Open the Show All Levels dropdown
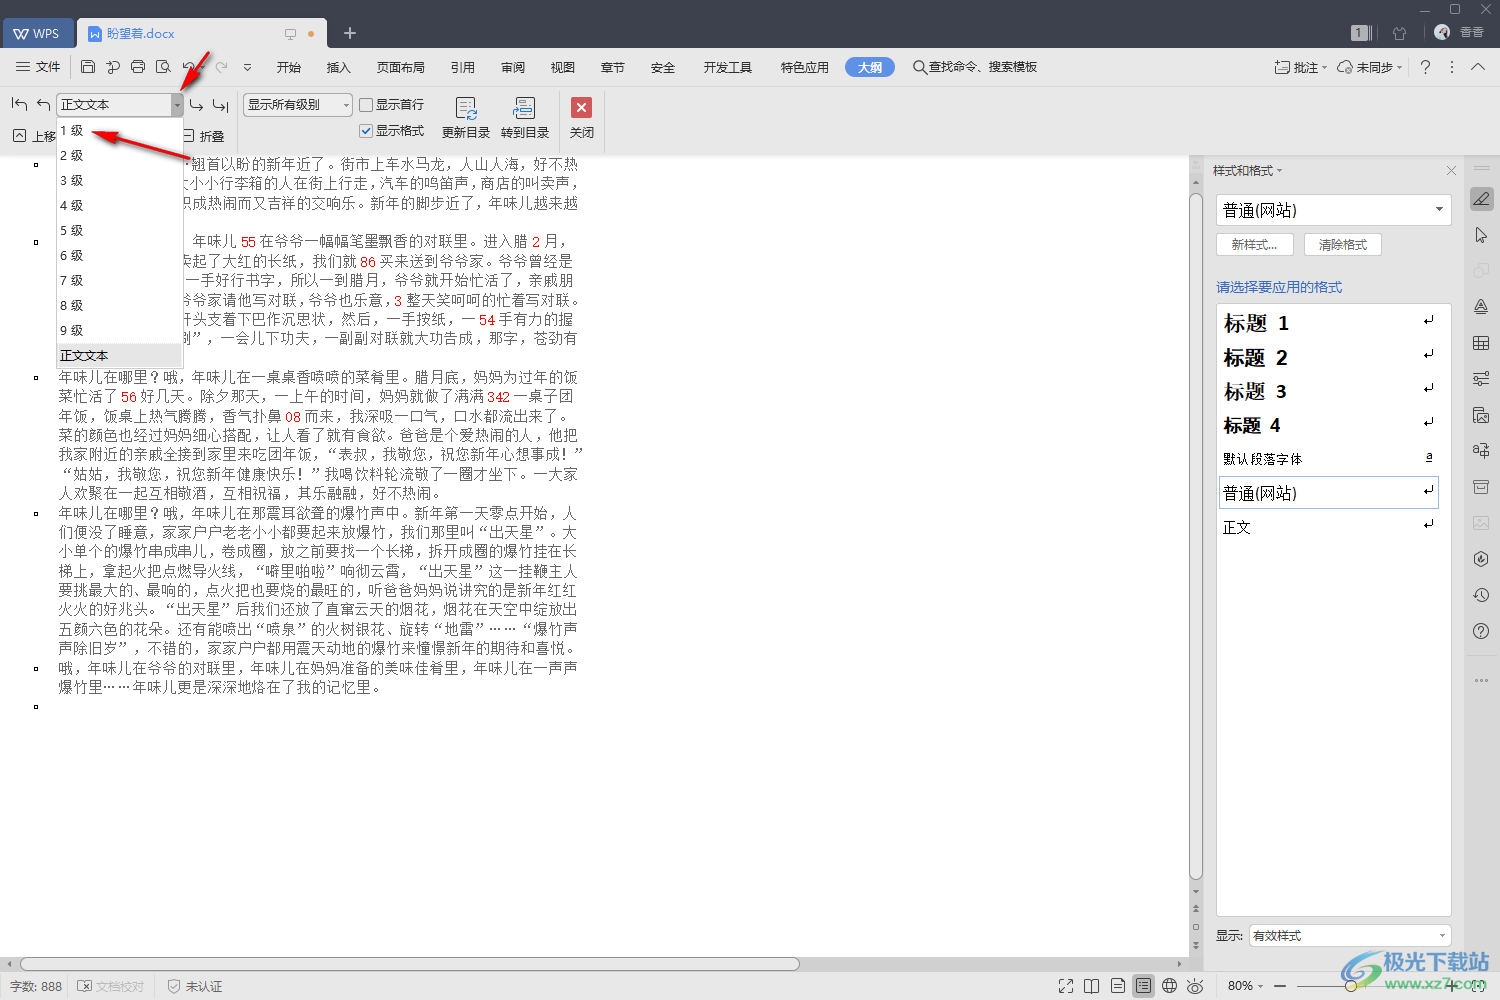This screenshot has width=1500, height=1000. tap(298, 104)
